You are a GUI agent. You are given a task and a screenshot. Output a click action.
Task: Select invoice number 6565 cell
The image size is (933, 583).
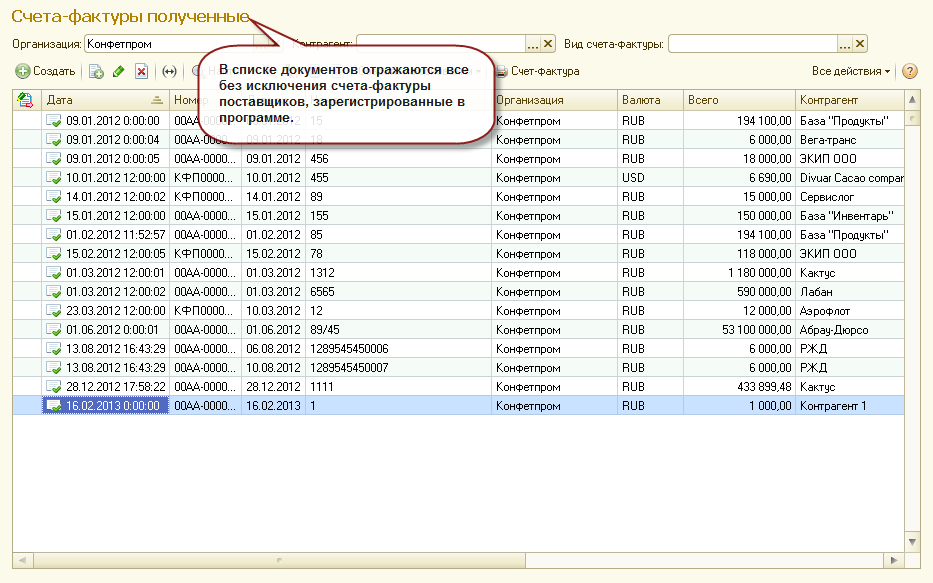tap(398, 292)
